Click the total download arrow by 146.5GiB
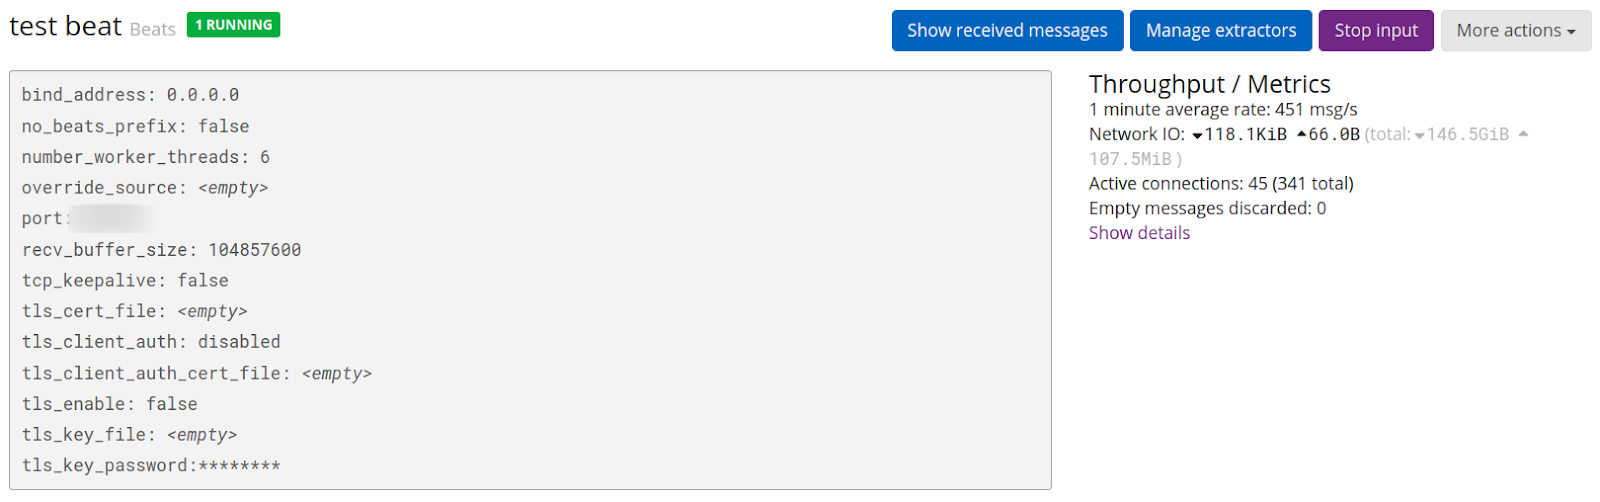 [x=1419, y=136]
